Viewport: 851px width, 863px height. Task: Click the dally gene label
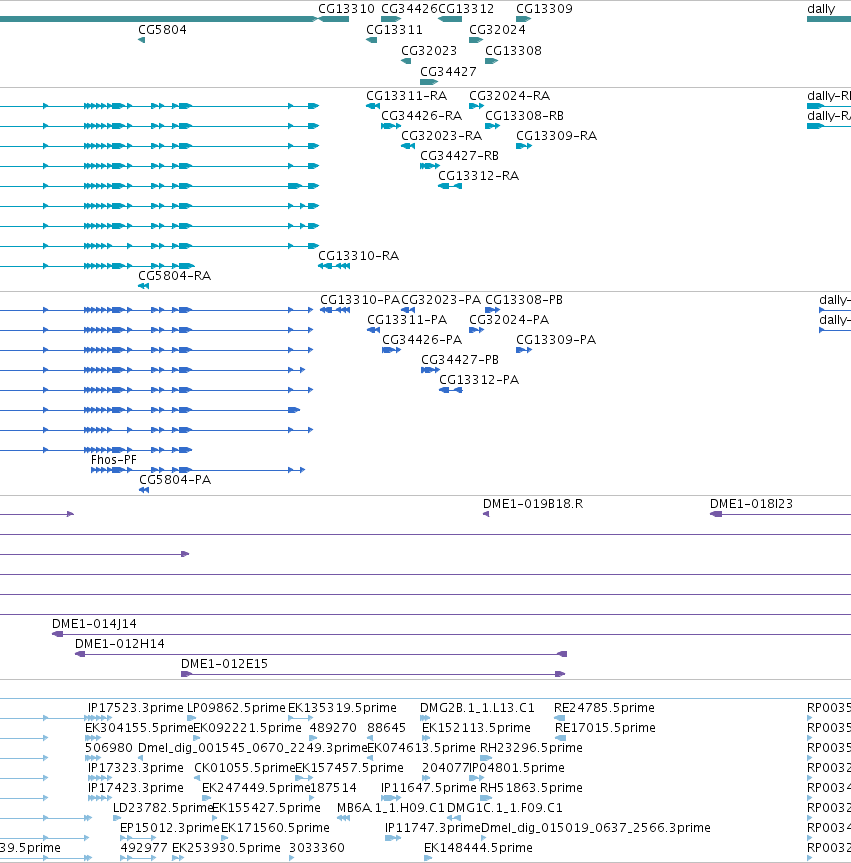click(821, 9)
